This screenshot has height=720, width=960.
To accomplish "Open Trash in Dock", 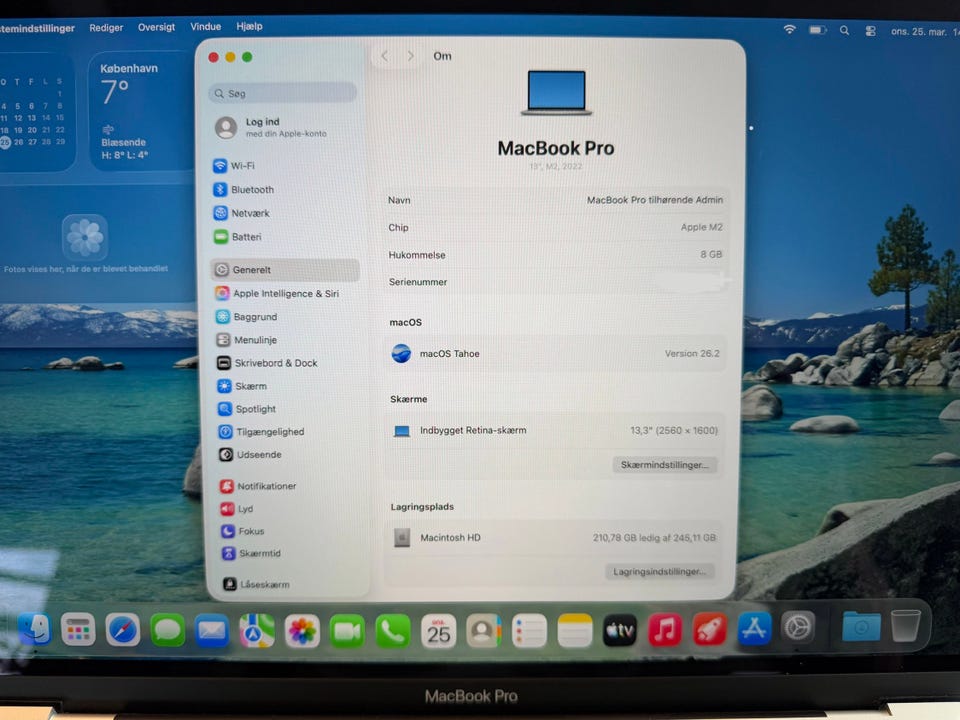I will click(x=906, y=625).
